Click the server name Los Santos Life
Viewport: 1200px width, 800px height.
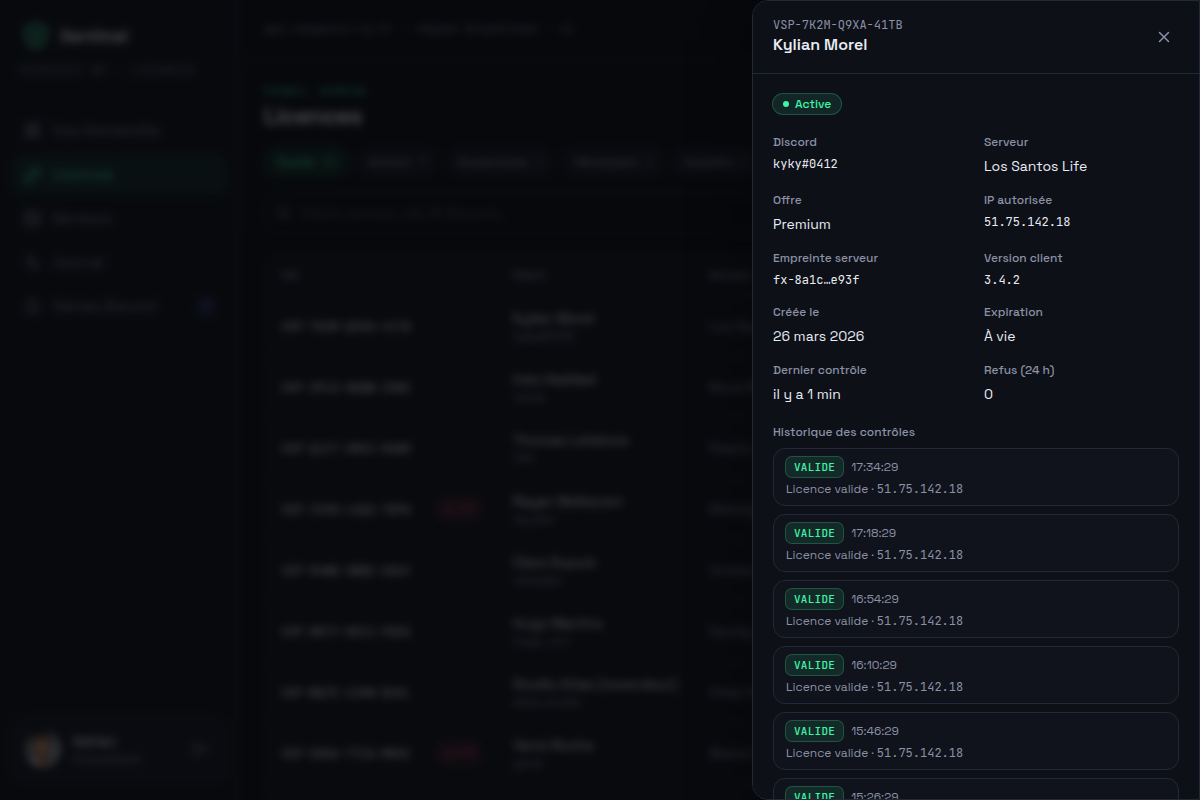coord(1035,166)
